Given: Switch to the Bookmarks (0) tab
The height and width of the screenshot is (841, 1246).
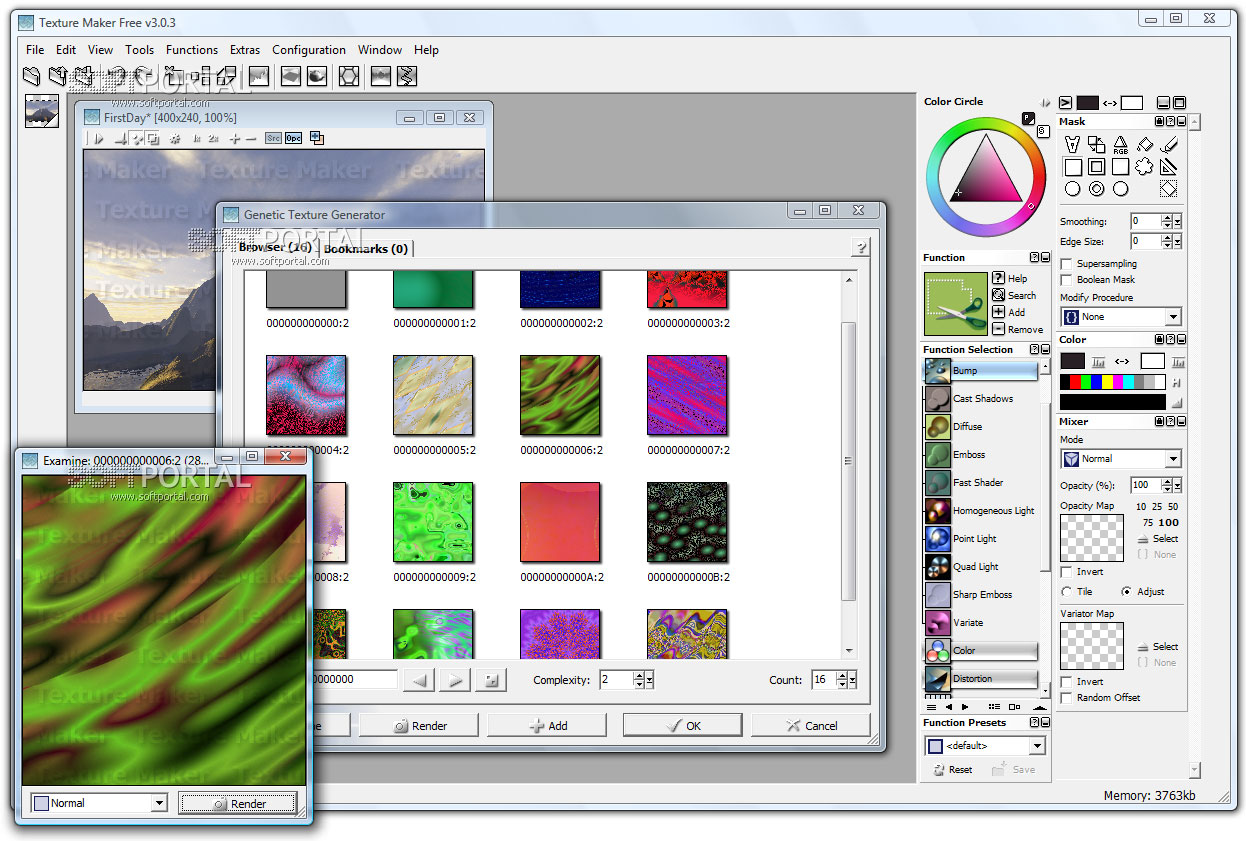Looking at the screenshot, I should pyautogui.click(x=366, y=249).
